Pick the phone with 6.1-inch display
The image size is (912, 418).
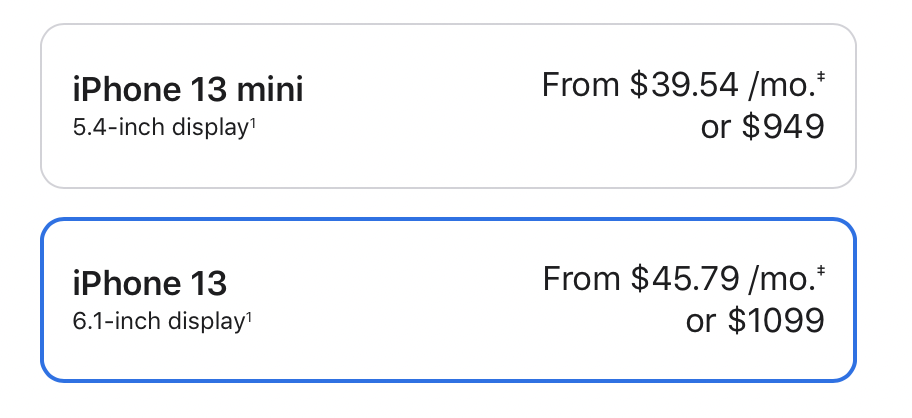coord(448,299)
